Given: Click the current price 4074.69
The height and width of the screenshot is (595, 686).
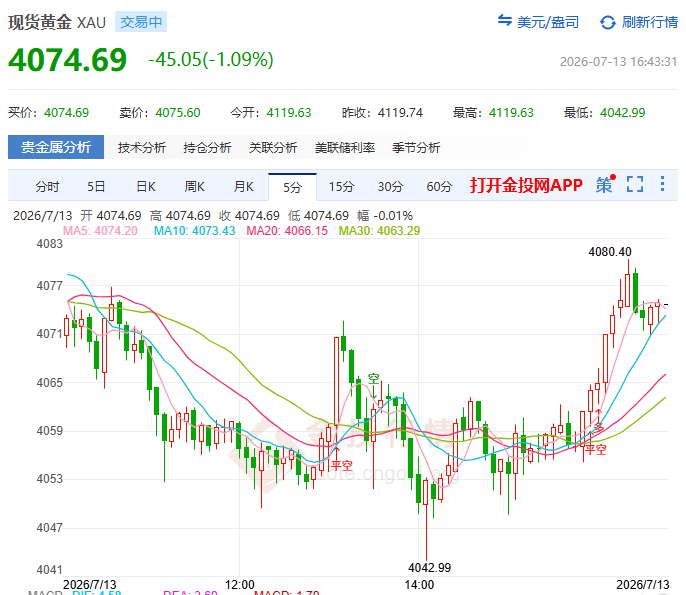Looking at the screenshot, I should [67, 60].
